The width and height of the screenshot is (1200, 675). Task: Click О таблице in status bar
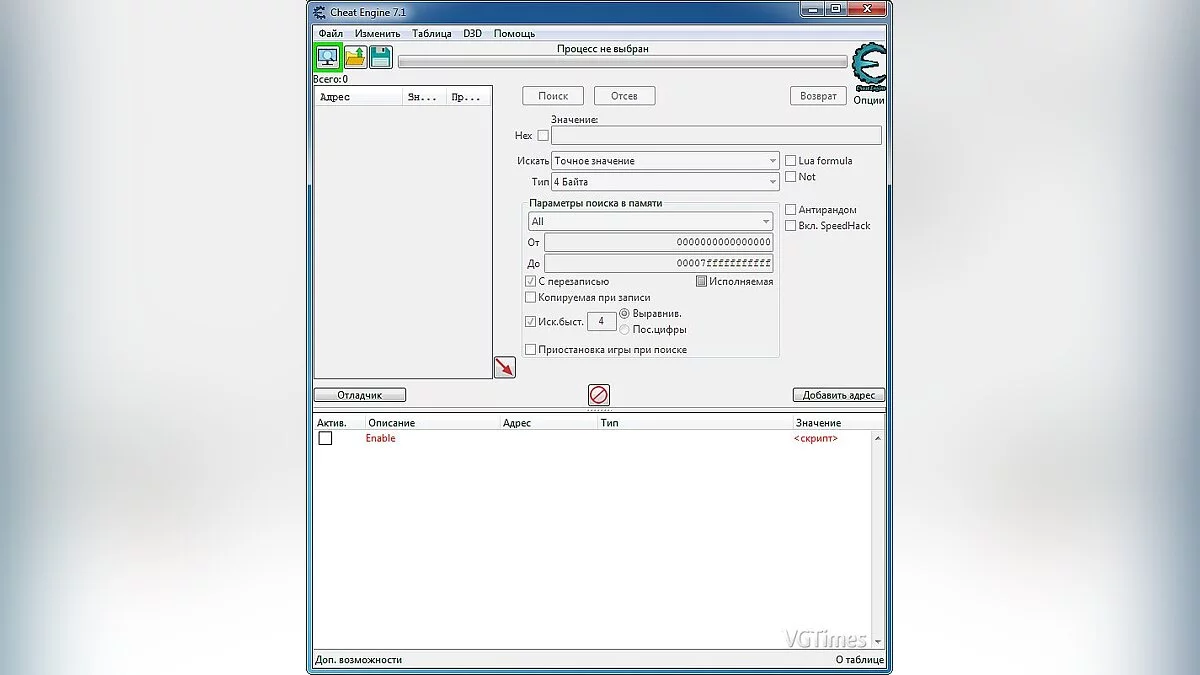[860, 660]
